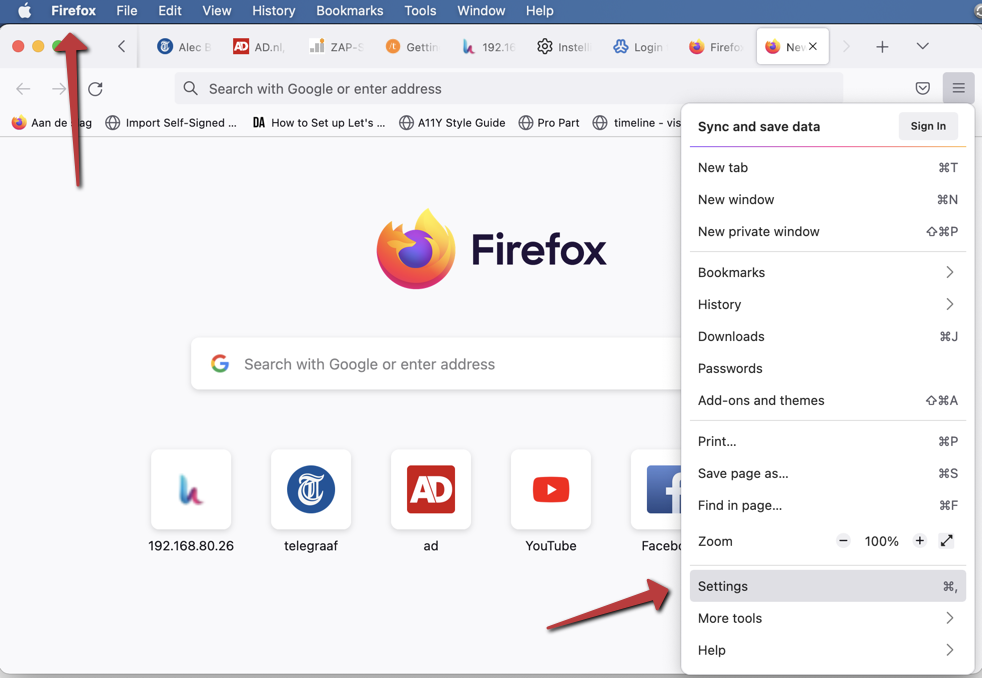Increase zoom with the plus button

point(919,540)
